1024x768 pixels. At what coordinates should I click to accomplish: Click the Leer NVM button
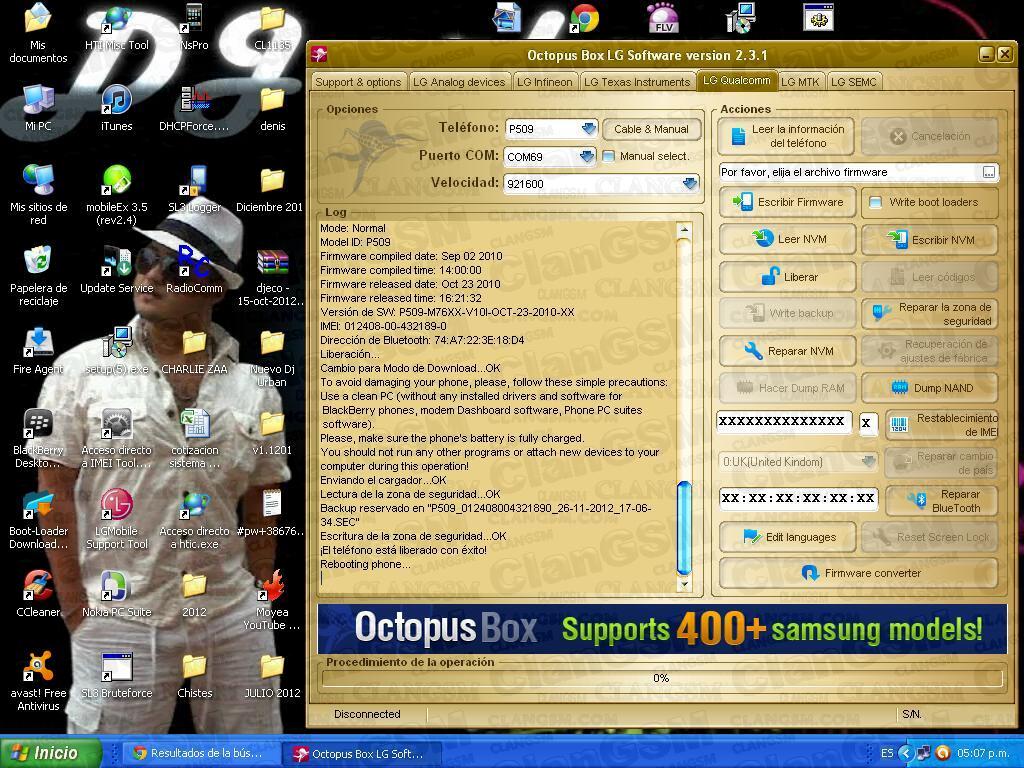787,239
